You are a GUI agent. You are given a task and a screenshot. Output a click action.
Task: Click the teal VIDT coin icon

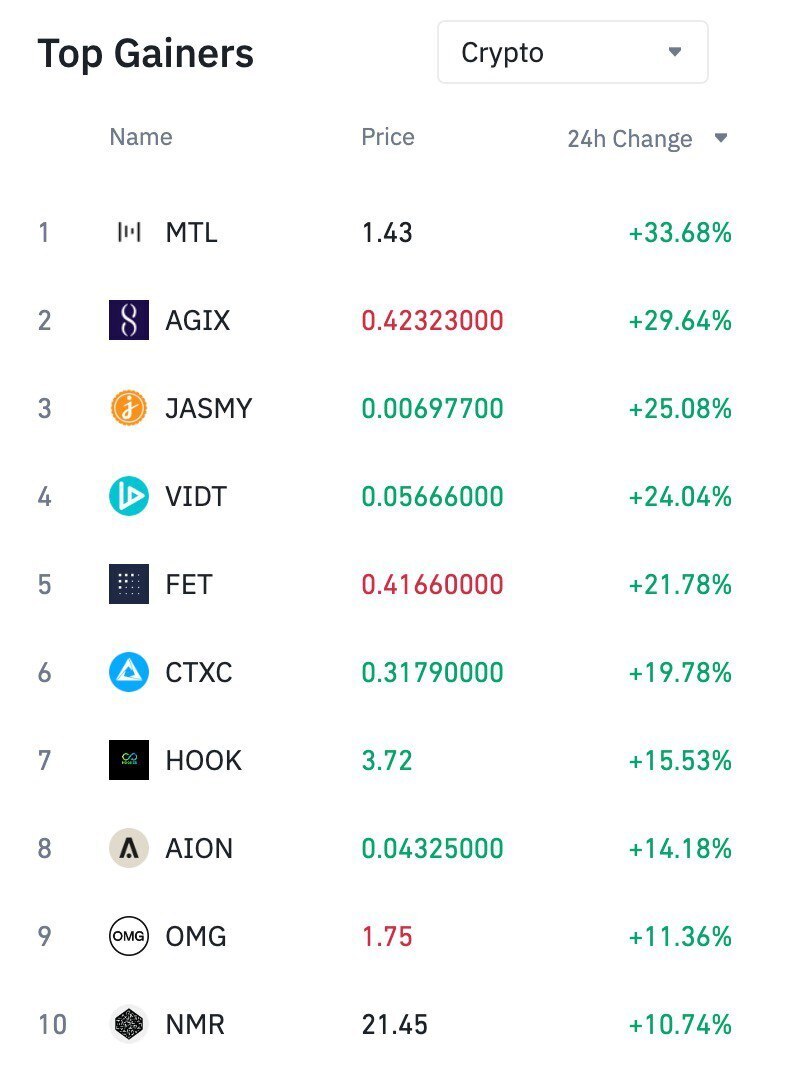tap(129, 497)
